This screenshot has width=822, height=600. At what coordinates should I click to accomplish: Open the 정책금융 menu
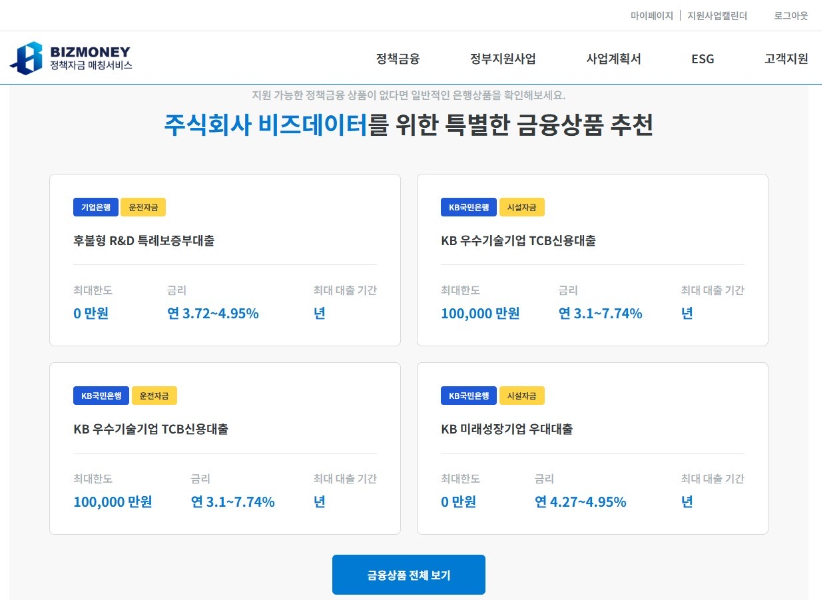click(x=397, y=59)
